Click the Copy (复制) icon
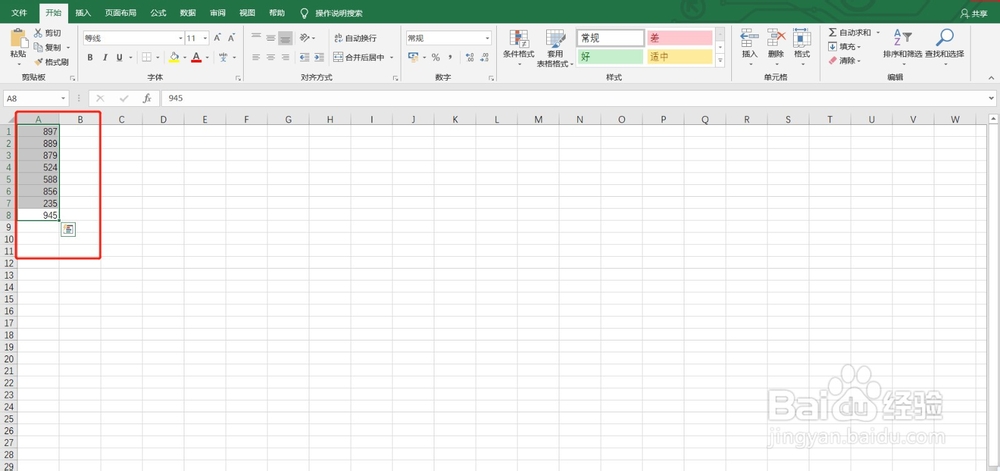1000x471 pixels. tap(38, 47)
